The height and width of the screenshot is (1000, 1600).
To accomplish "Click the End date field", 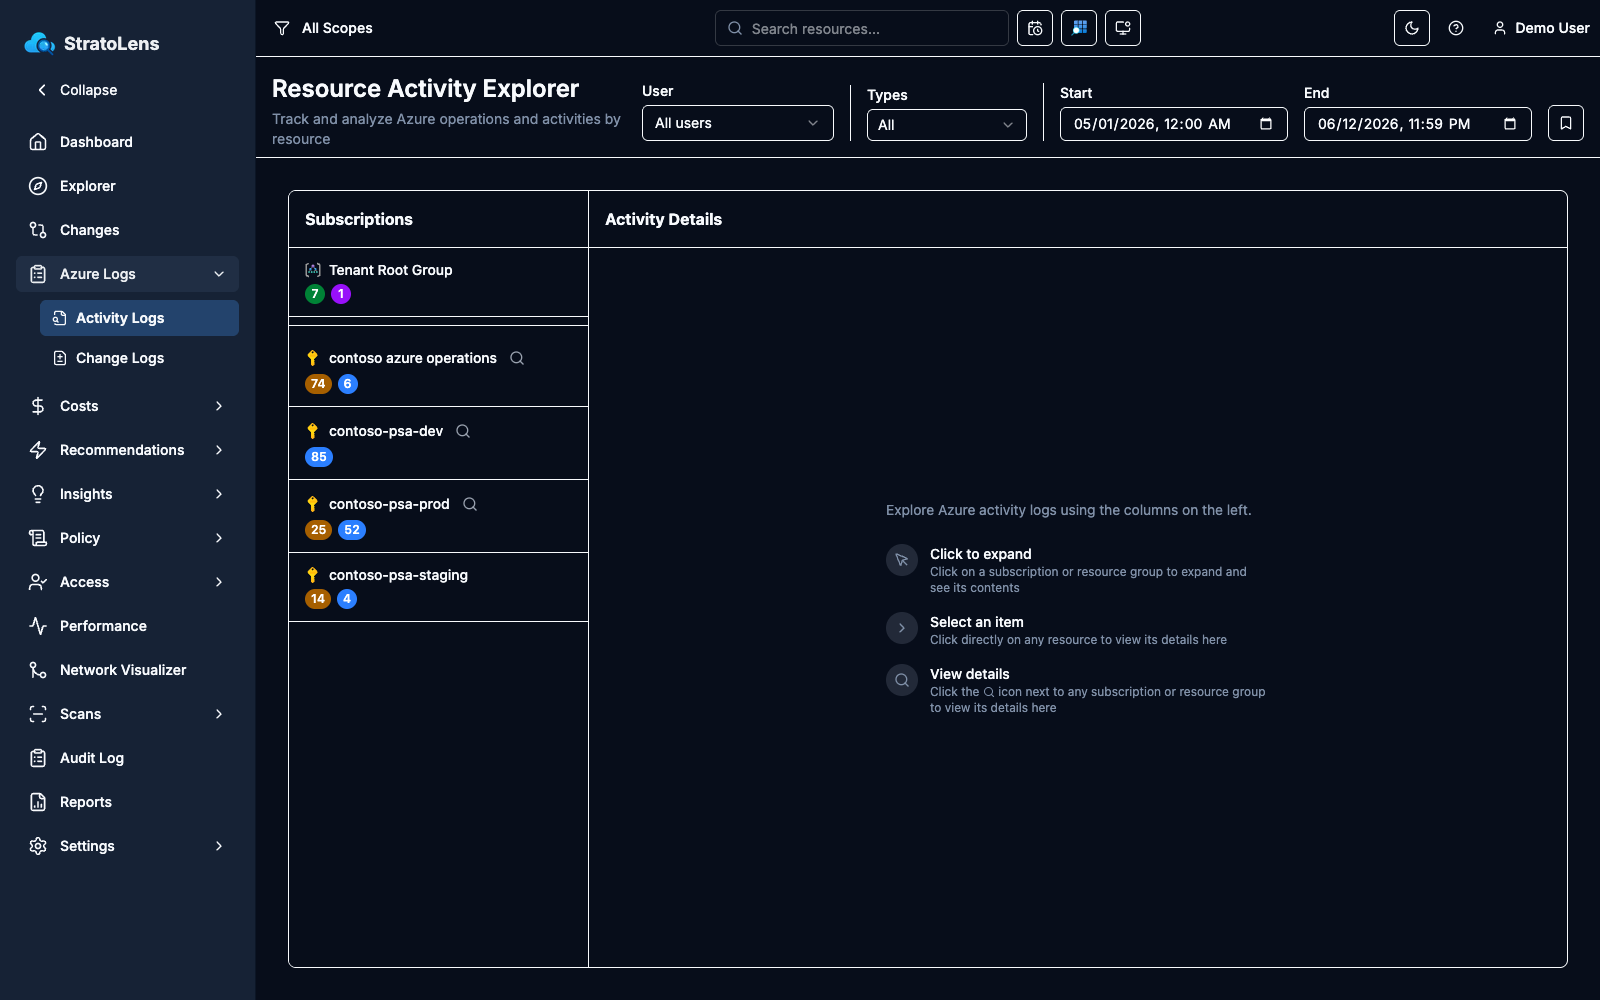I will point(1418,124).
